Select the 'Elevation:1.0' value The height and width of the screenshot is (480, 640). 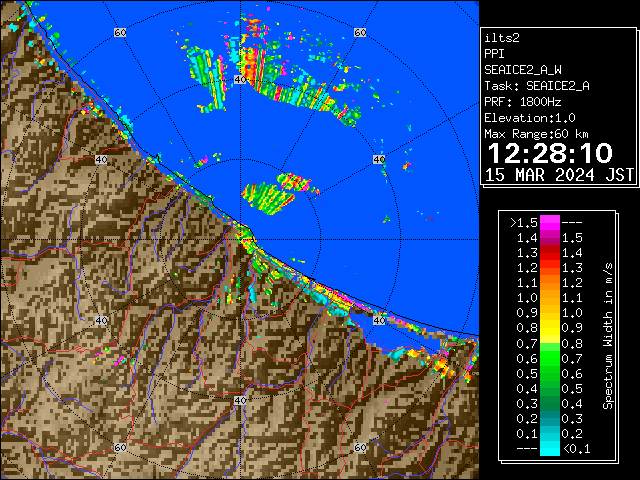point(530,118)
